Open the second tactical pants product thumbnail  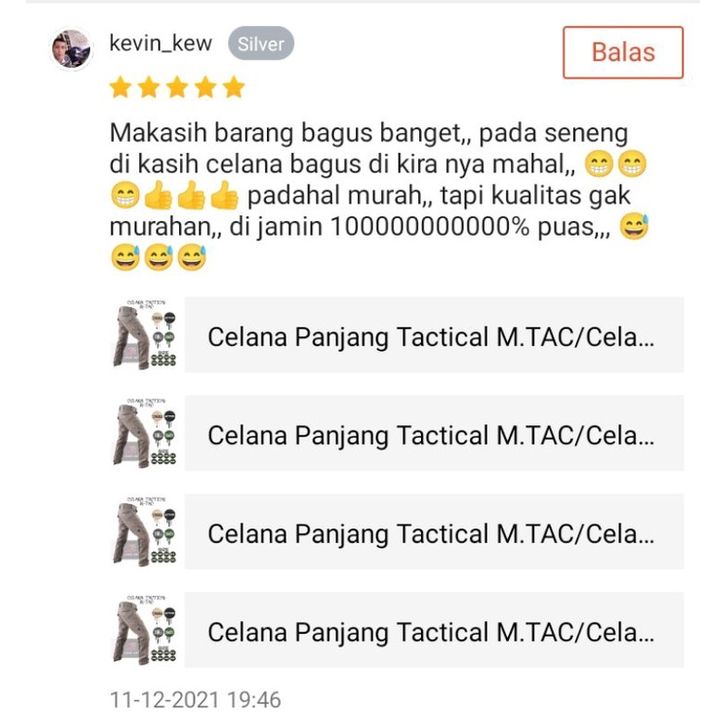[145, 433]
